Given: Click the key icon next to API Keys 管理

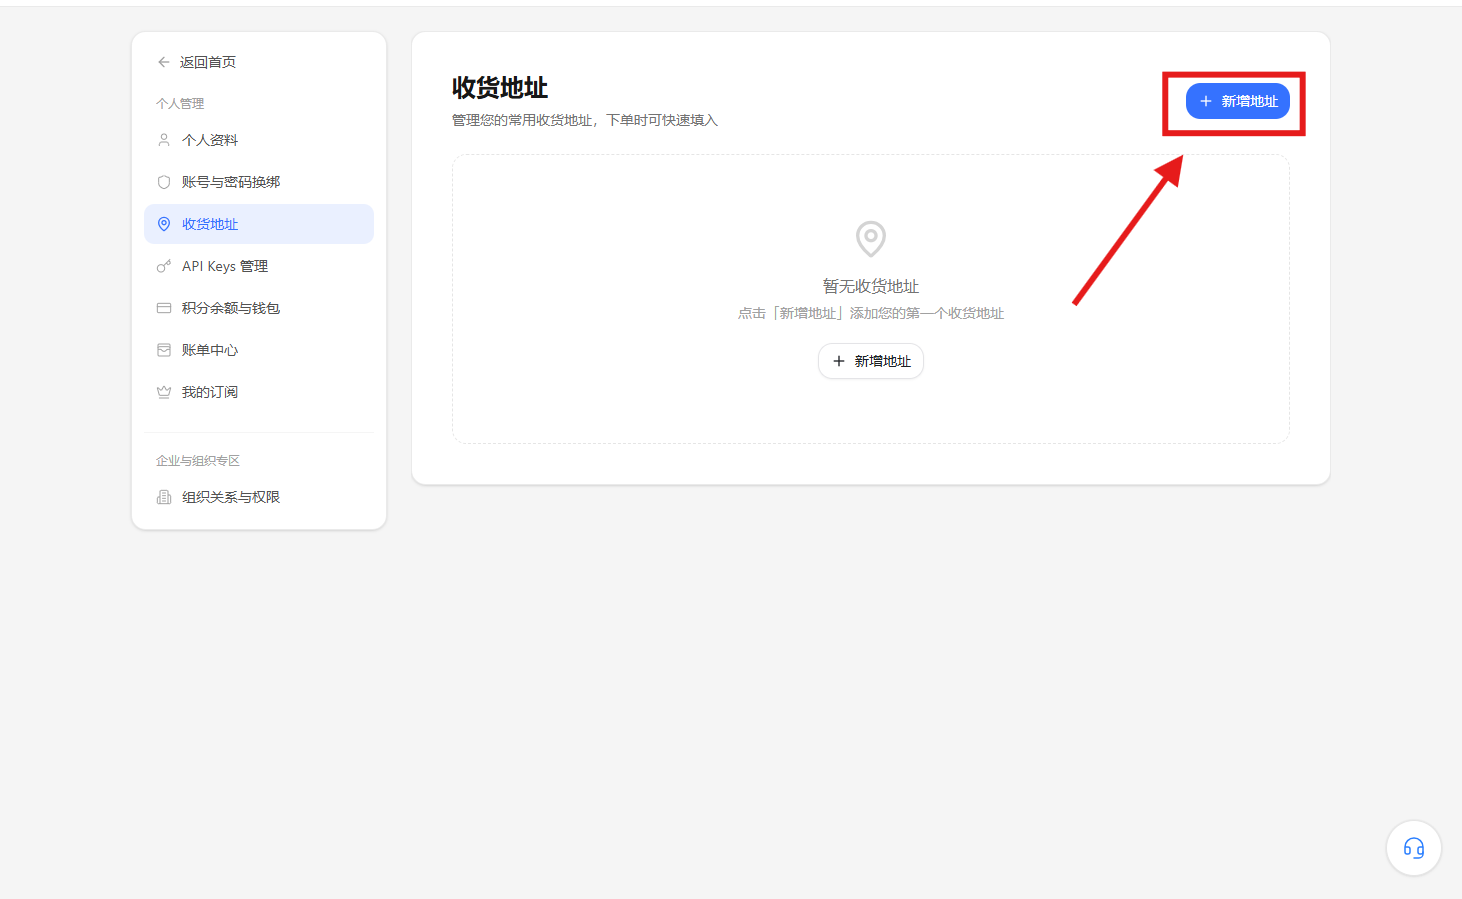Looking at the screenshot, I should (164, 266).
